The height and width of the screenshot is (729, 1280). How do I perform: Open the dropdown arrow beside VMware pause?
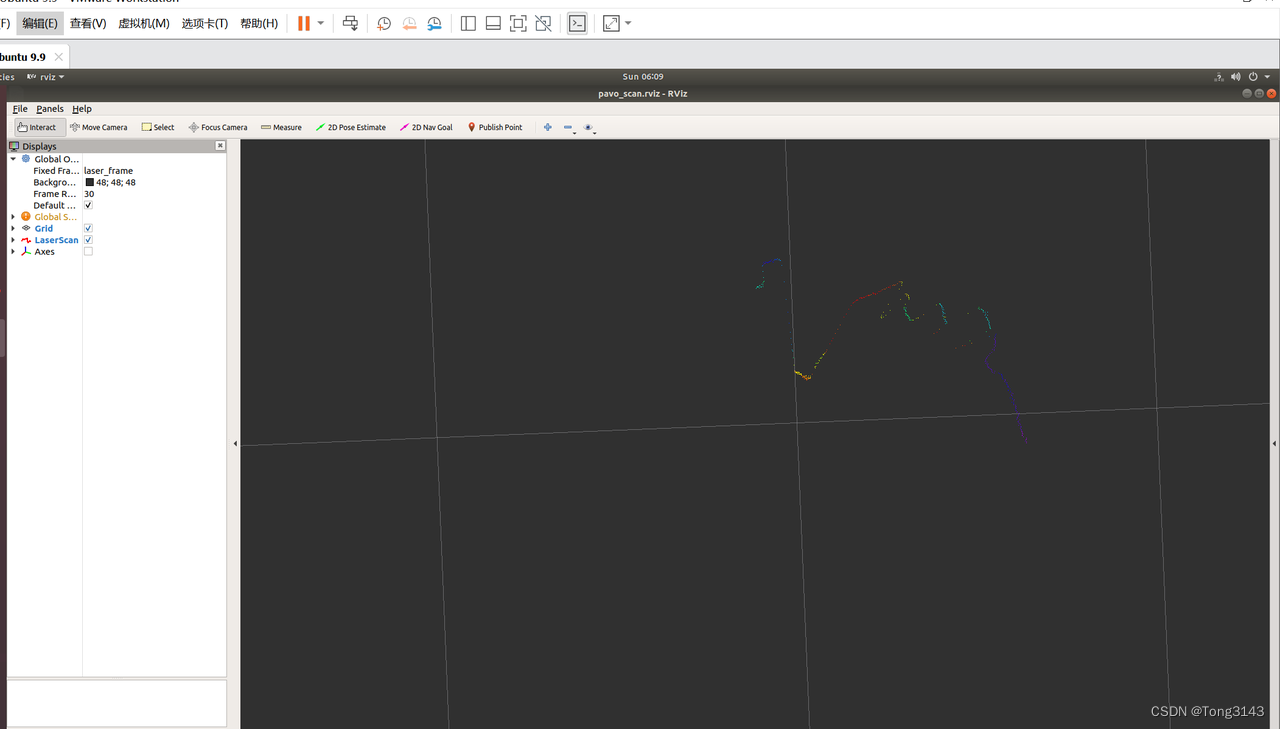321,23
